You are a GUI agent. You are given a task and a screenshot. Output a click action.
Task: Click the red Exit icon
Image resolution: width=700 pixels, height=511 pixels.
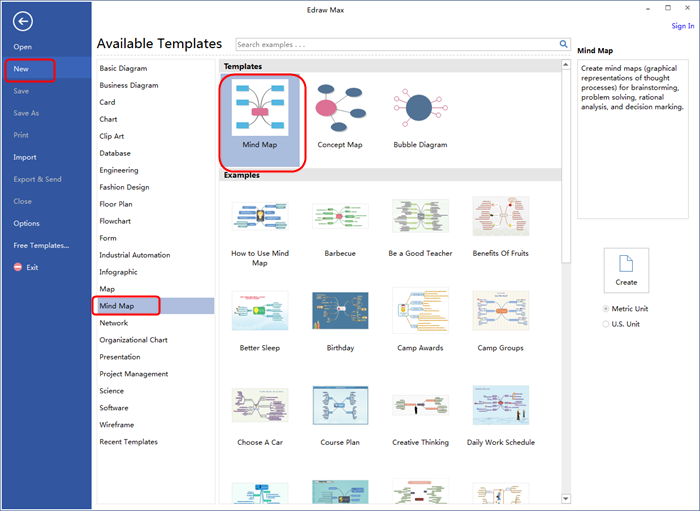pos(18,267)
